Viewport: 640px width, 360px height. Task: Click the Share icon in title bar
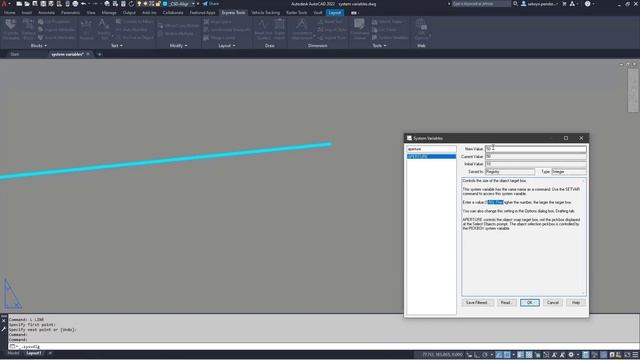(x=211, y=4)
